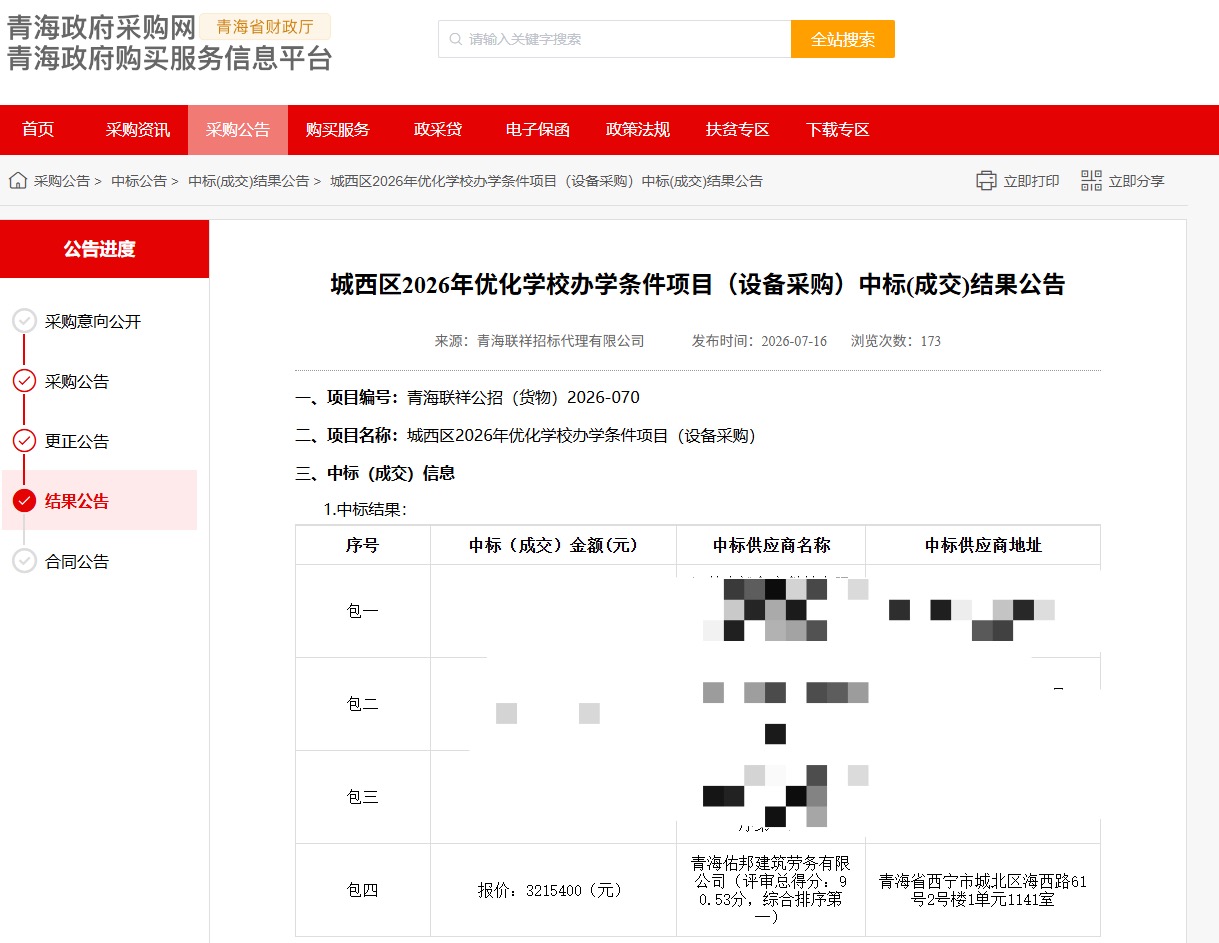1219x943 pixels.
Task: Click the 序号 column header
Action: click(362, 545)
